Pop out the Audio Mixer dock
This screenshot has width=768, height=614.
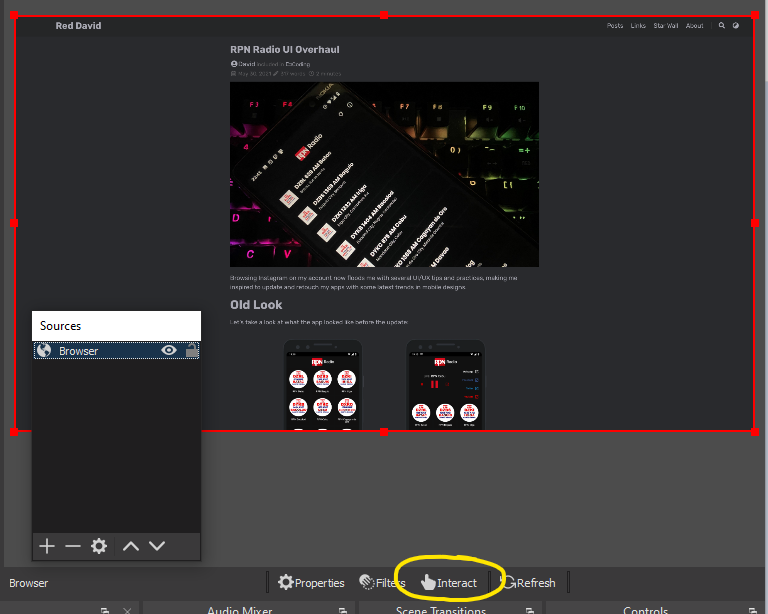click(x=343, y=611)
